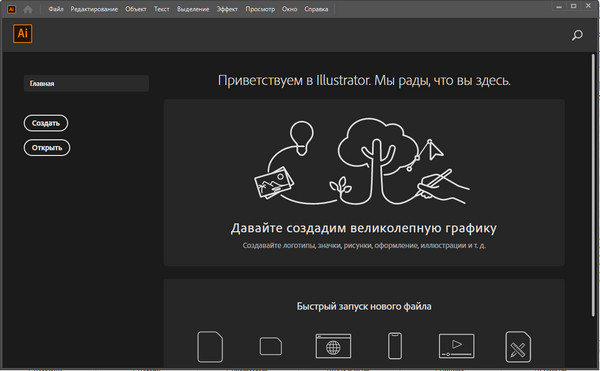Click the Home icon in the menu bar
The height and width of the screenshot is (371, 600).
tap(28, 9)
